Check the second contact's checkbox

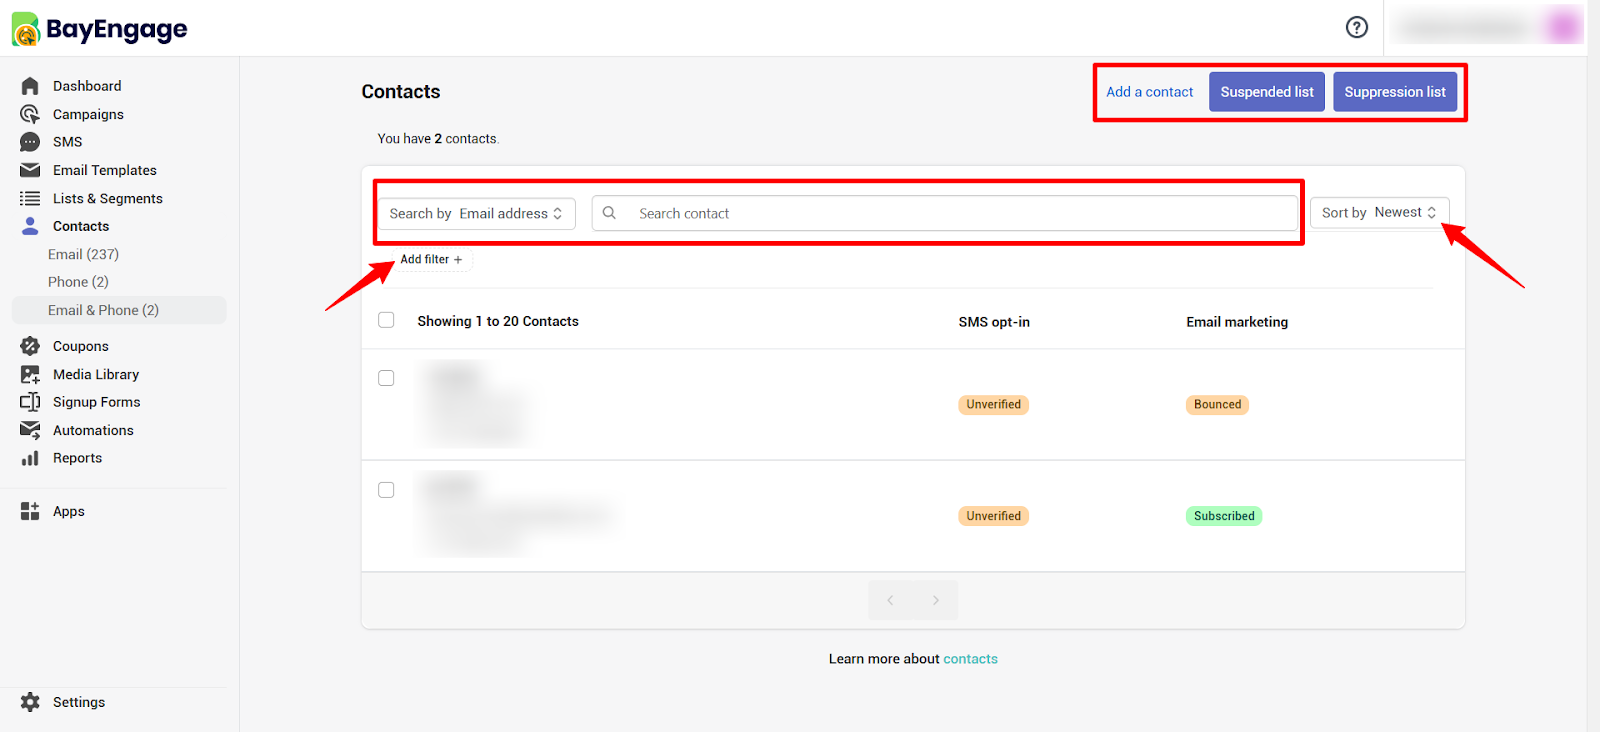pos(386,490)
